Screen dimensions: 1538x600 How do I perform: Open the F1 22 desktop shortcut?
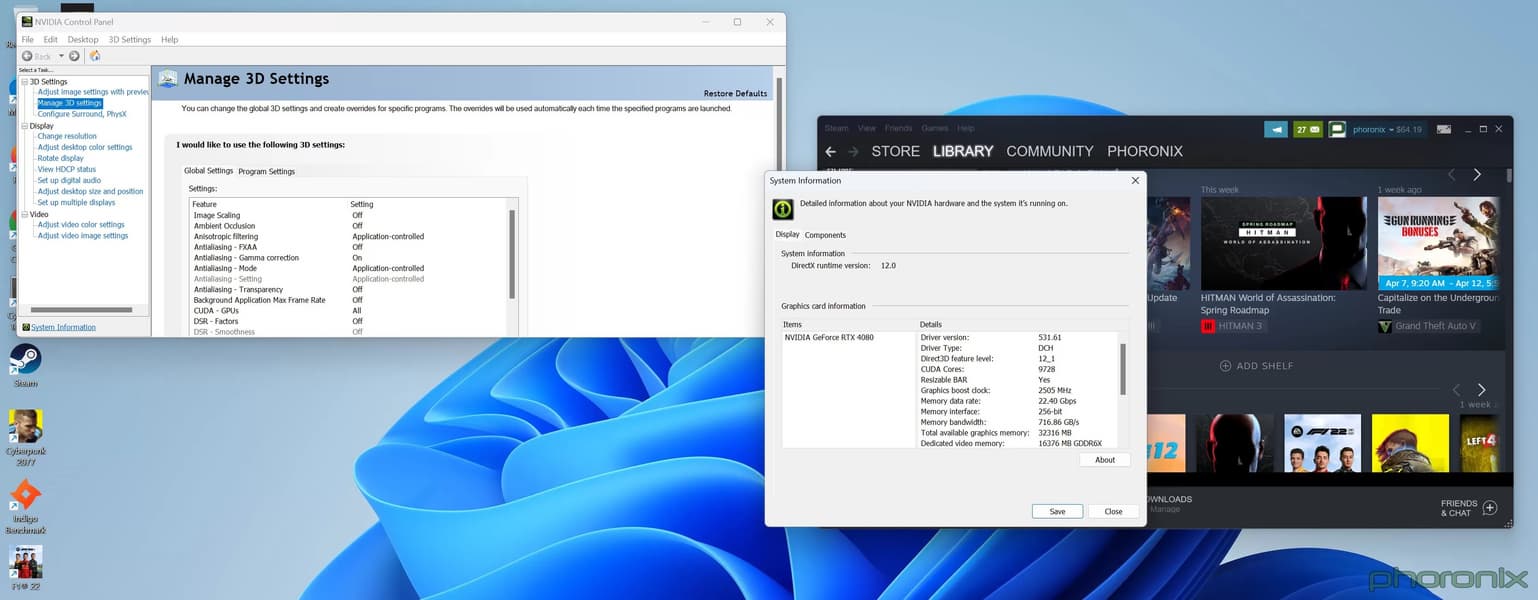click(25, 567)
